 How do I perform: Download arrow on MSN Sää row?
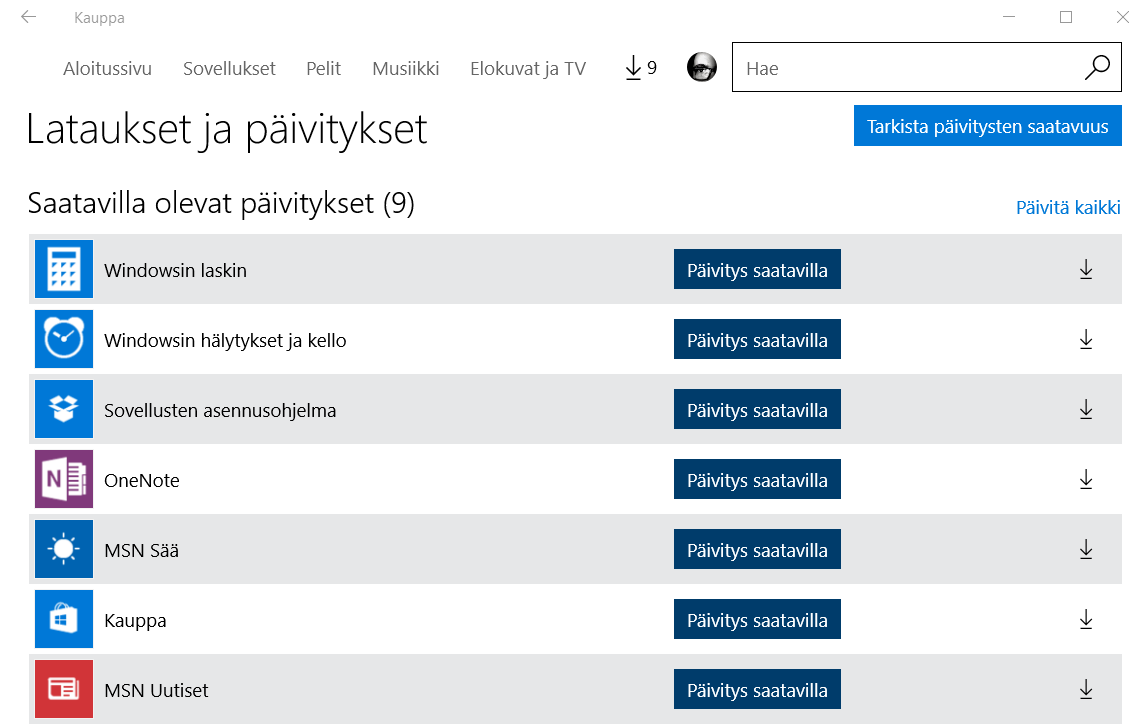[1086, 550]
